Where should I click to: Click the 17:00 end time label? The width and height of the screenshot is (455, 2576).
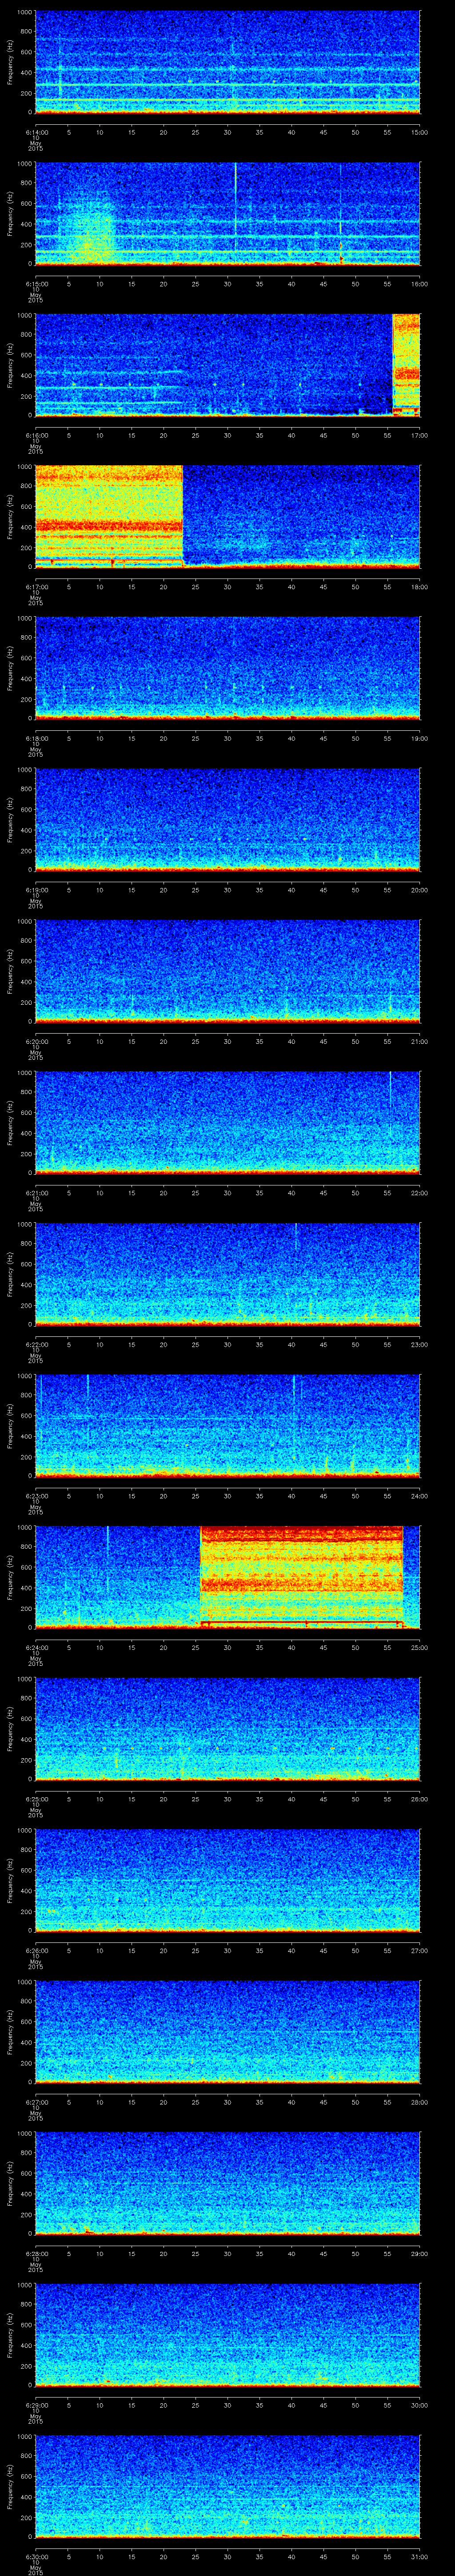pyautogui.click(x=420, y=435)
